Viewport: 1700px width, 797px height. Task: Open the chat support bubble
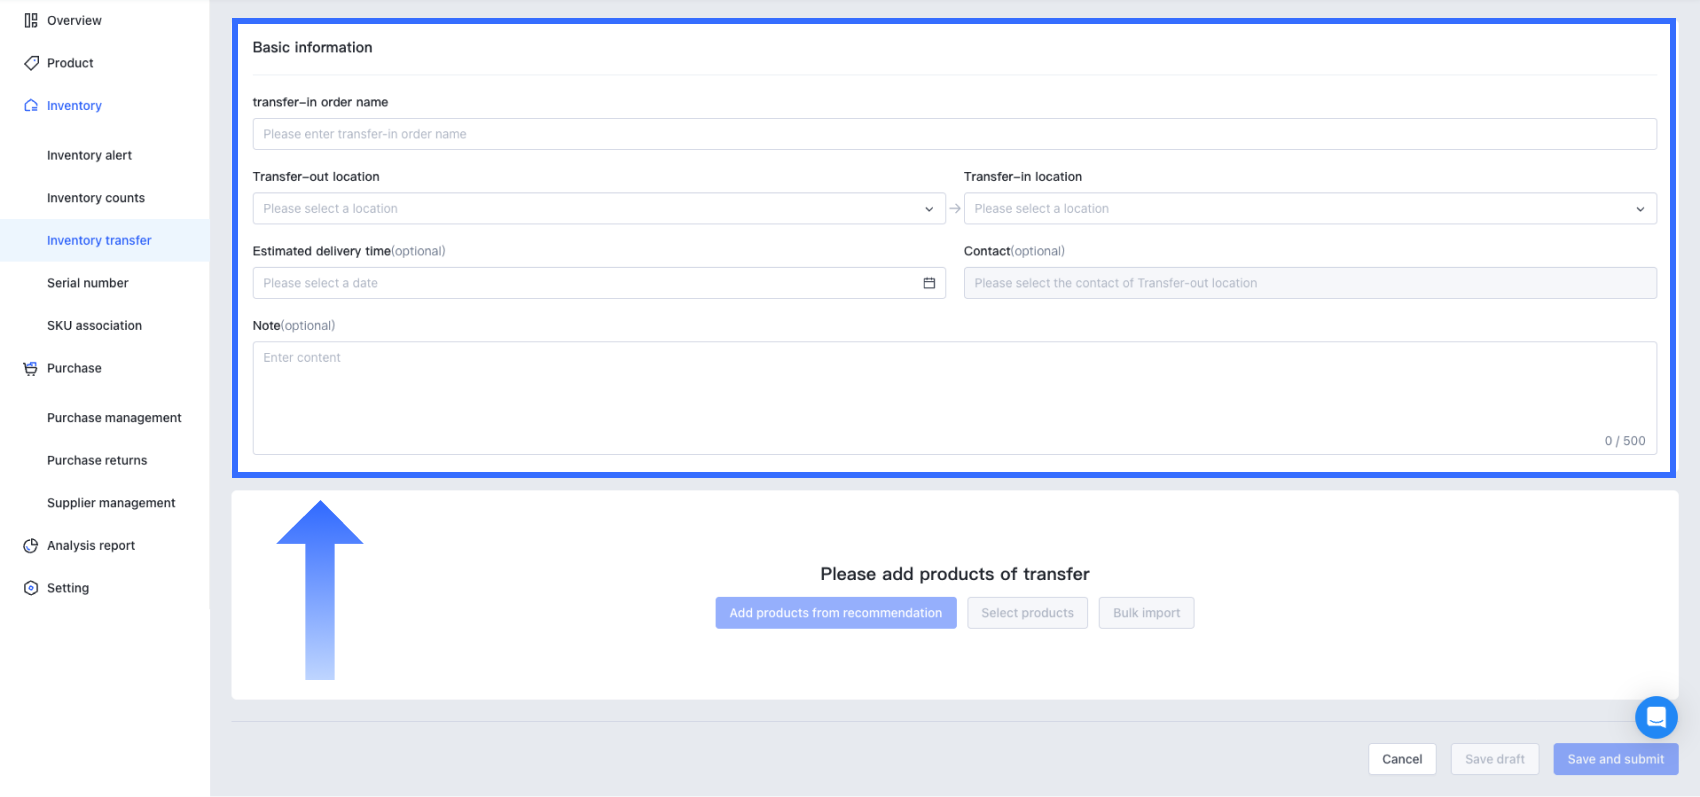(x=1656, y=717)
